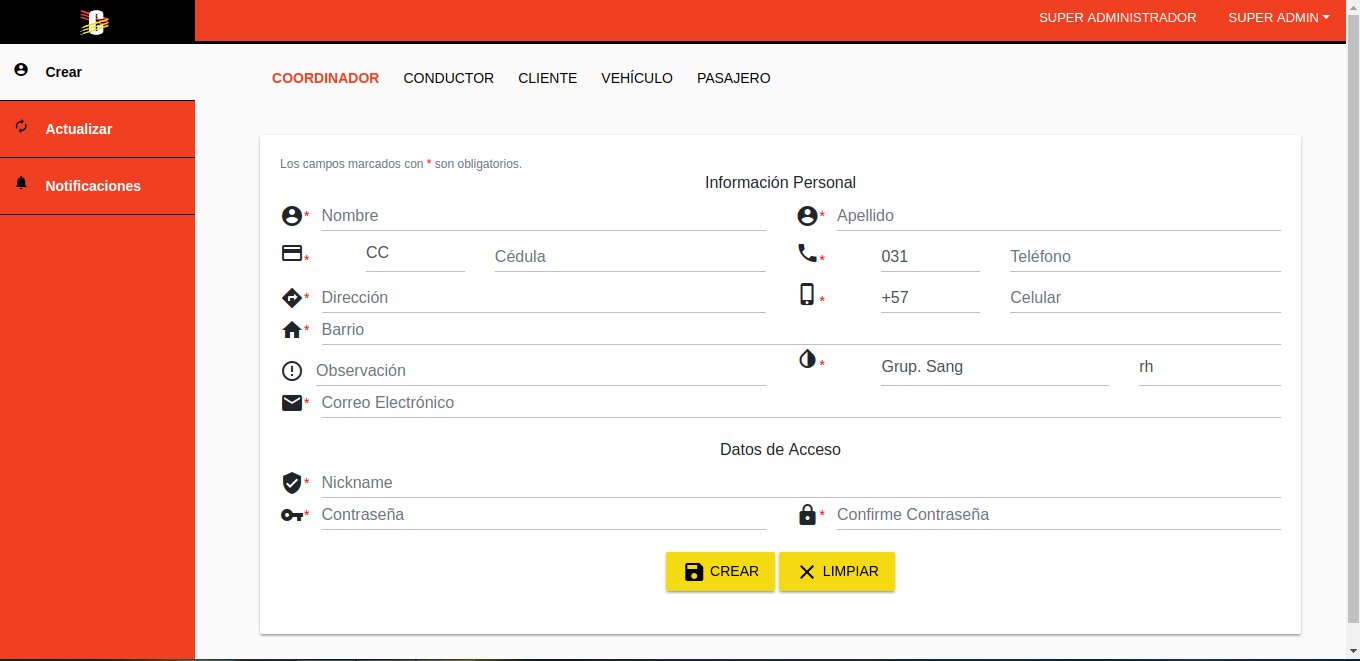Image resolution: width=1360 pixels, height=661 pixels.
Task: Focus the Nickname input field
Action: coord(801,483)
